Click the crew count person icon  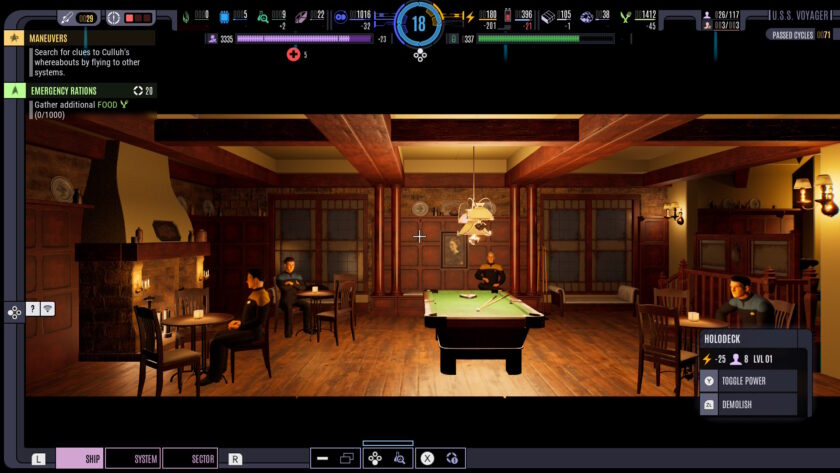707,15
